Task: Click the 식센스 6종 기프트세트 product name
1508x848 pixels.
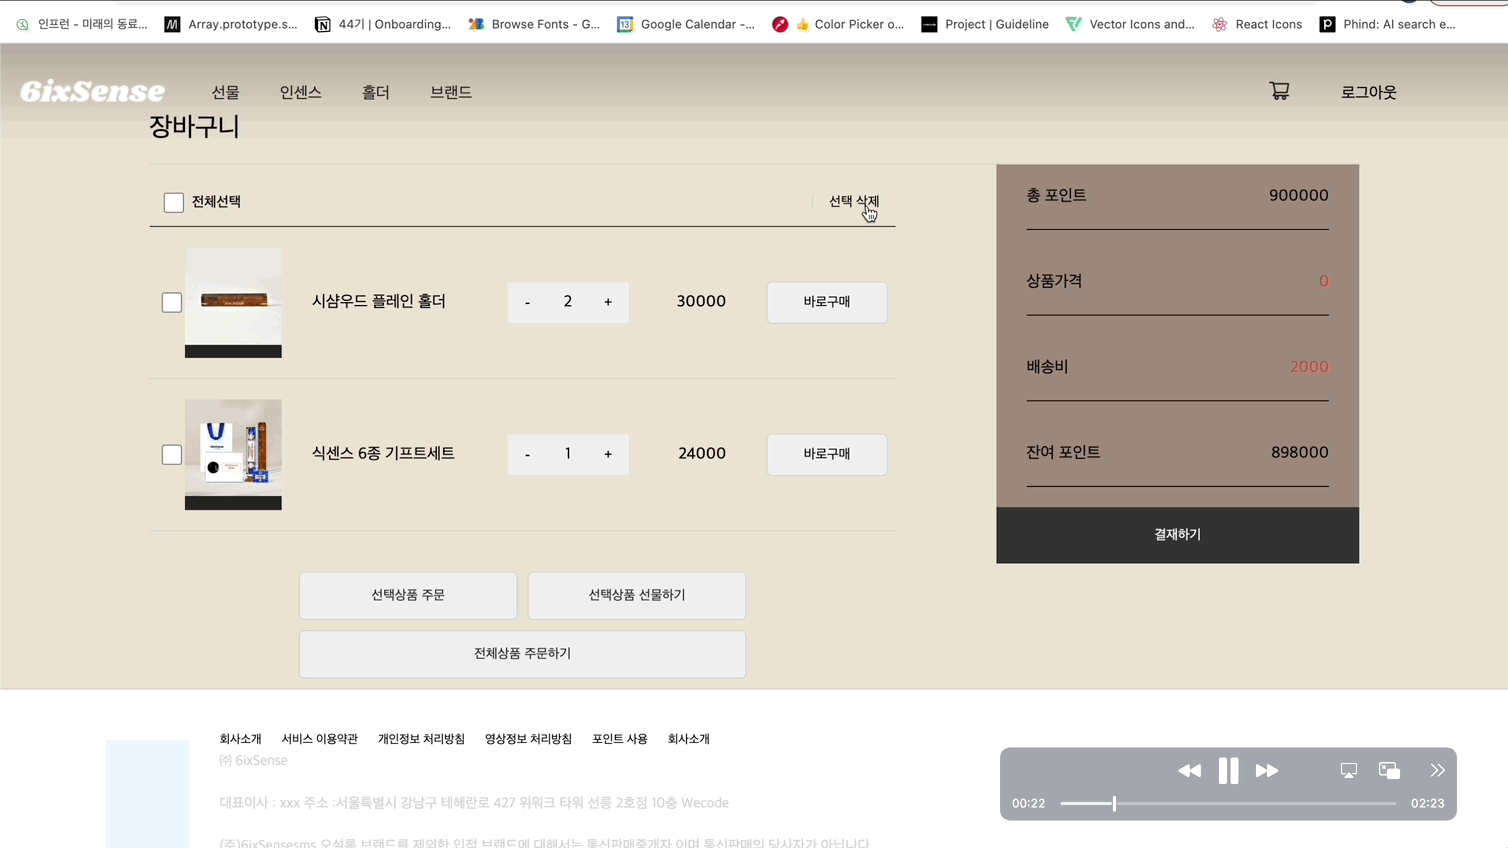Action: coord(383,453)
